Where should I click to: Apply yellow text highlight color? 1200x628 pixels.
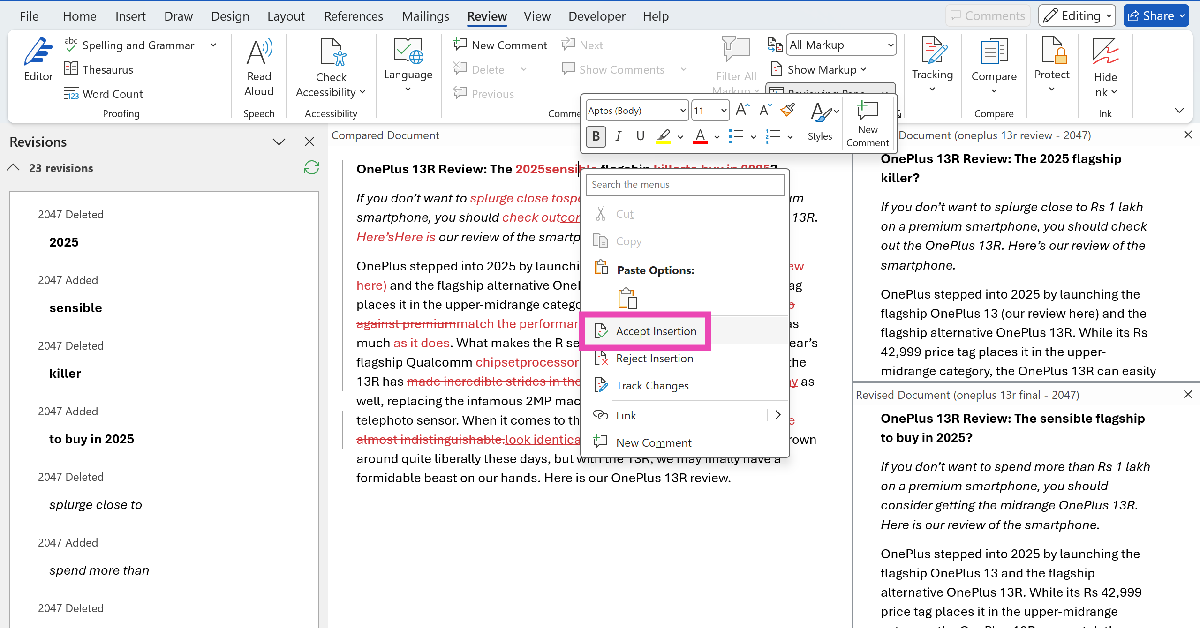664,136
